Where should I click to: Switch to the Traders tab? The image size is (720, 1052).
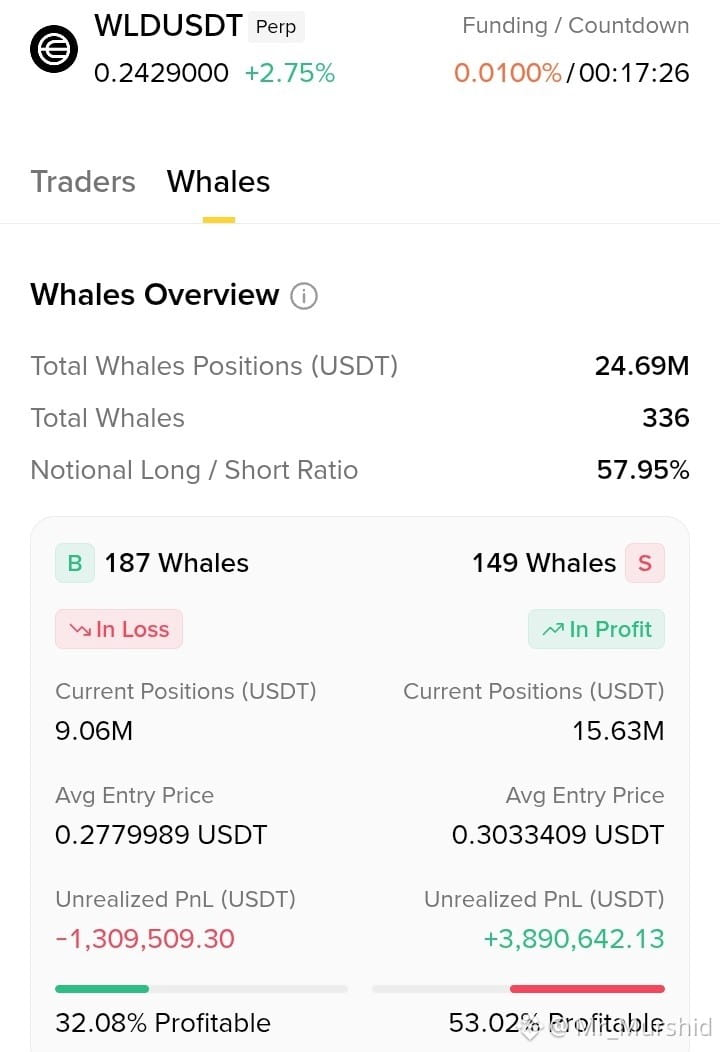point(83,182)
